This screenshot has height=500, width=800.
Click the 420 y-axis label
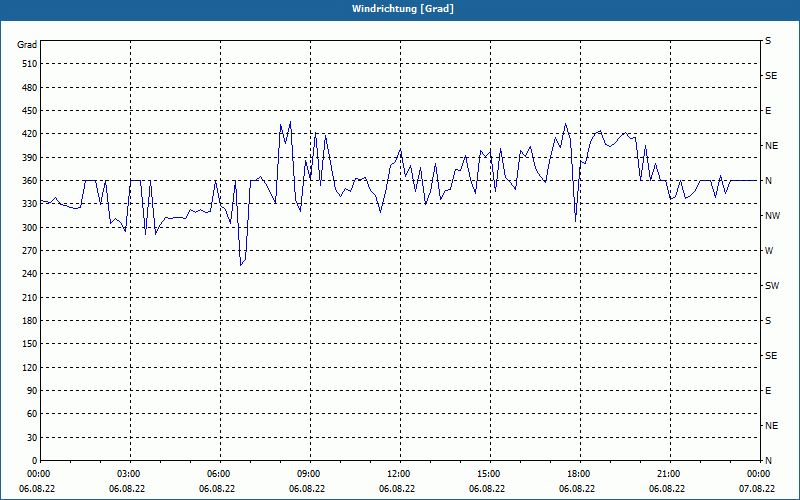30,134
